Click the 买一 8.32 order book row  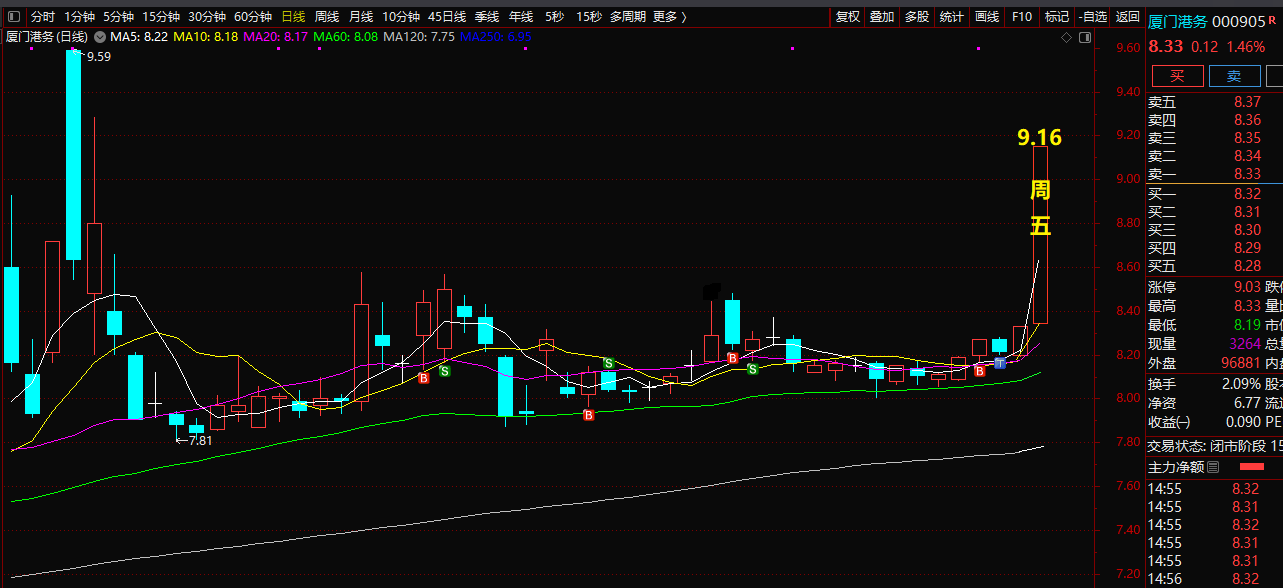(1214, 194)
